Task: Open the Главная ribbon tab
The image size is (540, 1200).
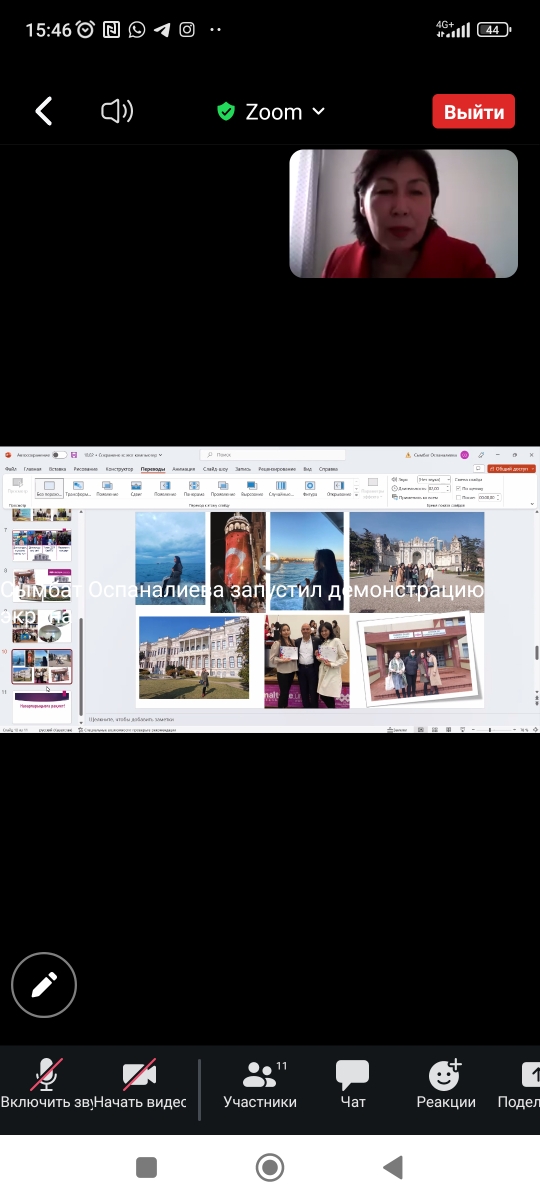Action: tap(33, 469)
